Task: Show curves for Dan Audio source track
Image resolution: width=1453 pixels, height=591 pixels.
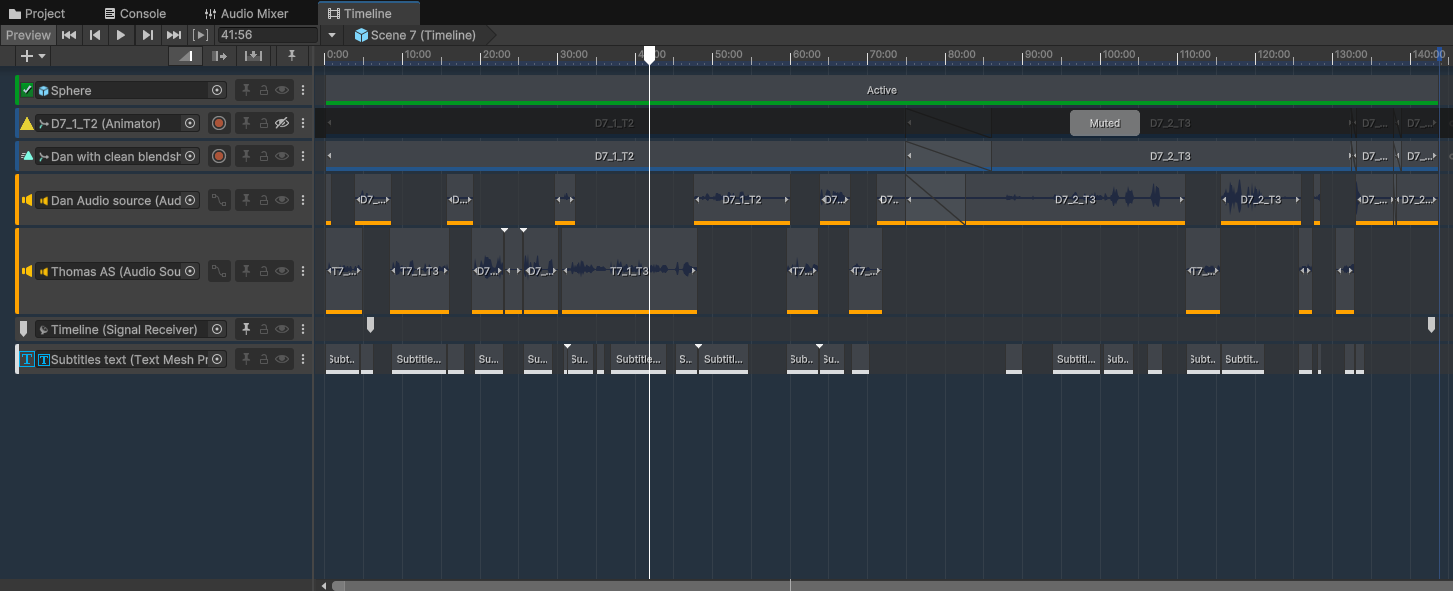Action: (x=219, y=200)
